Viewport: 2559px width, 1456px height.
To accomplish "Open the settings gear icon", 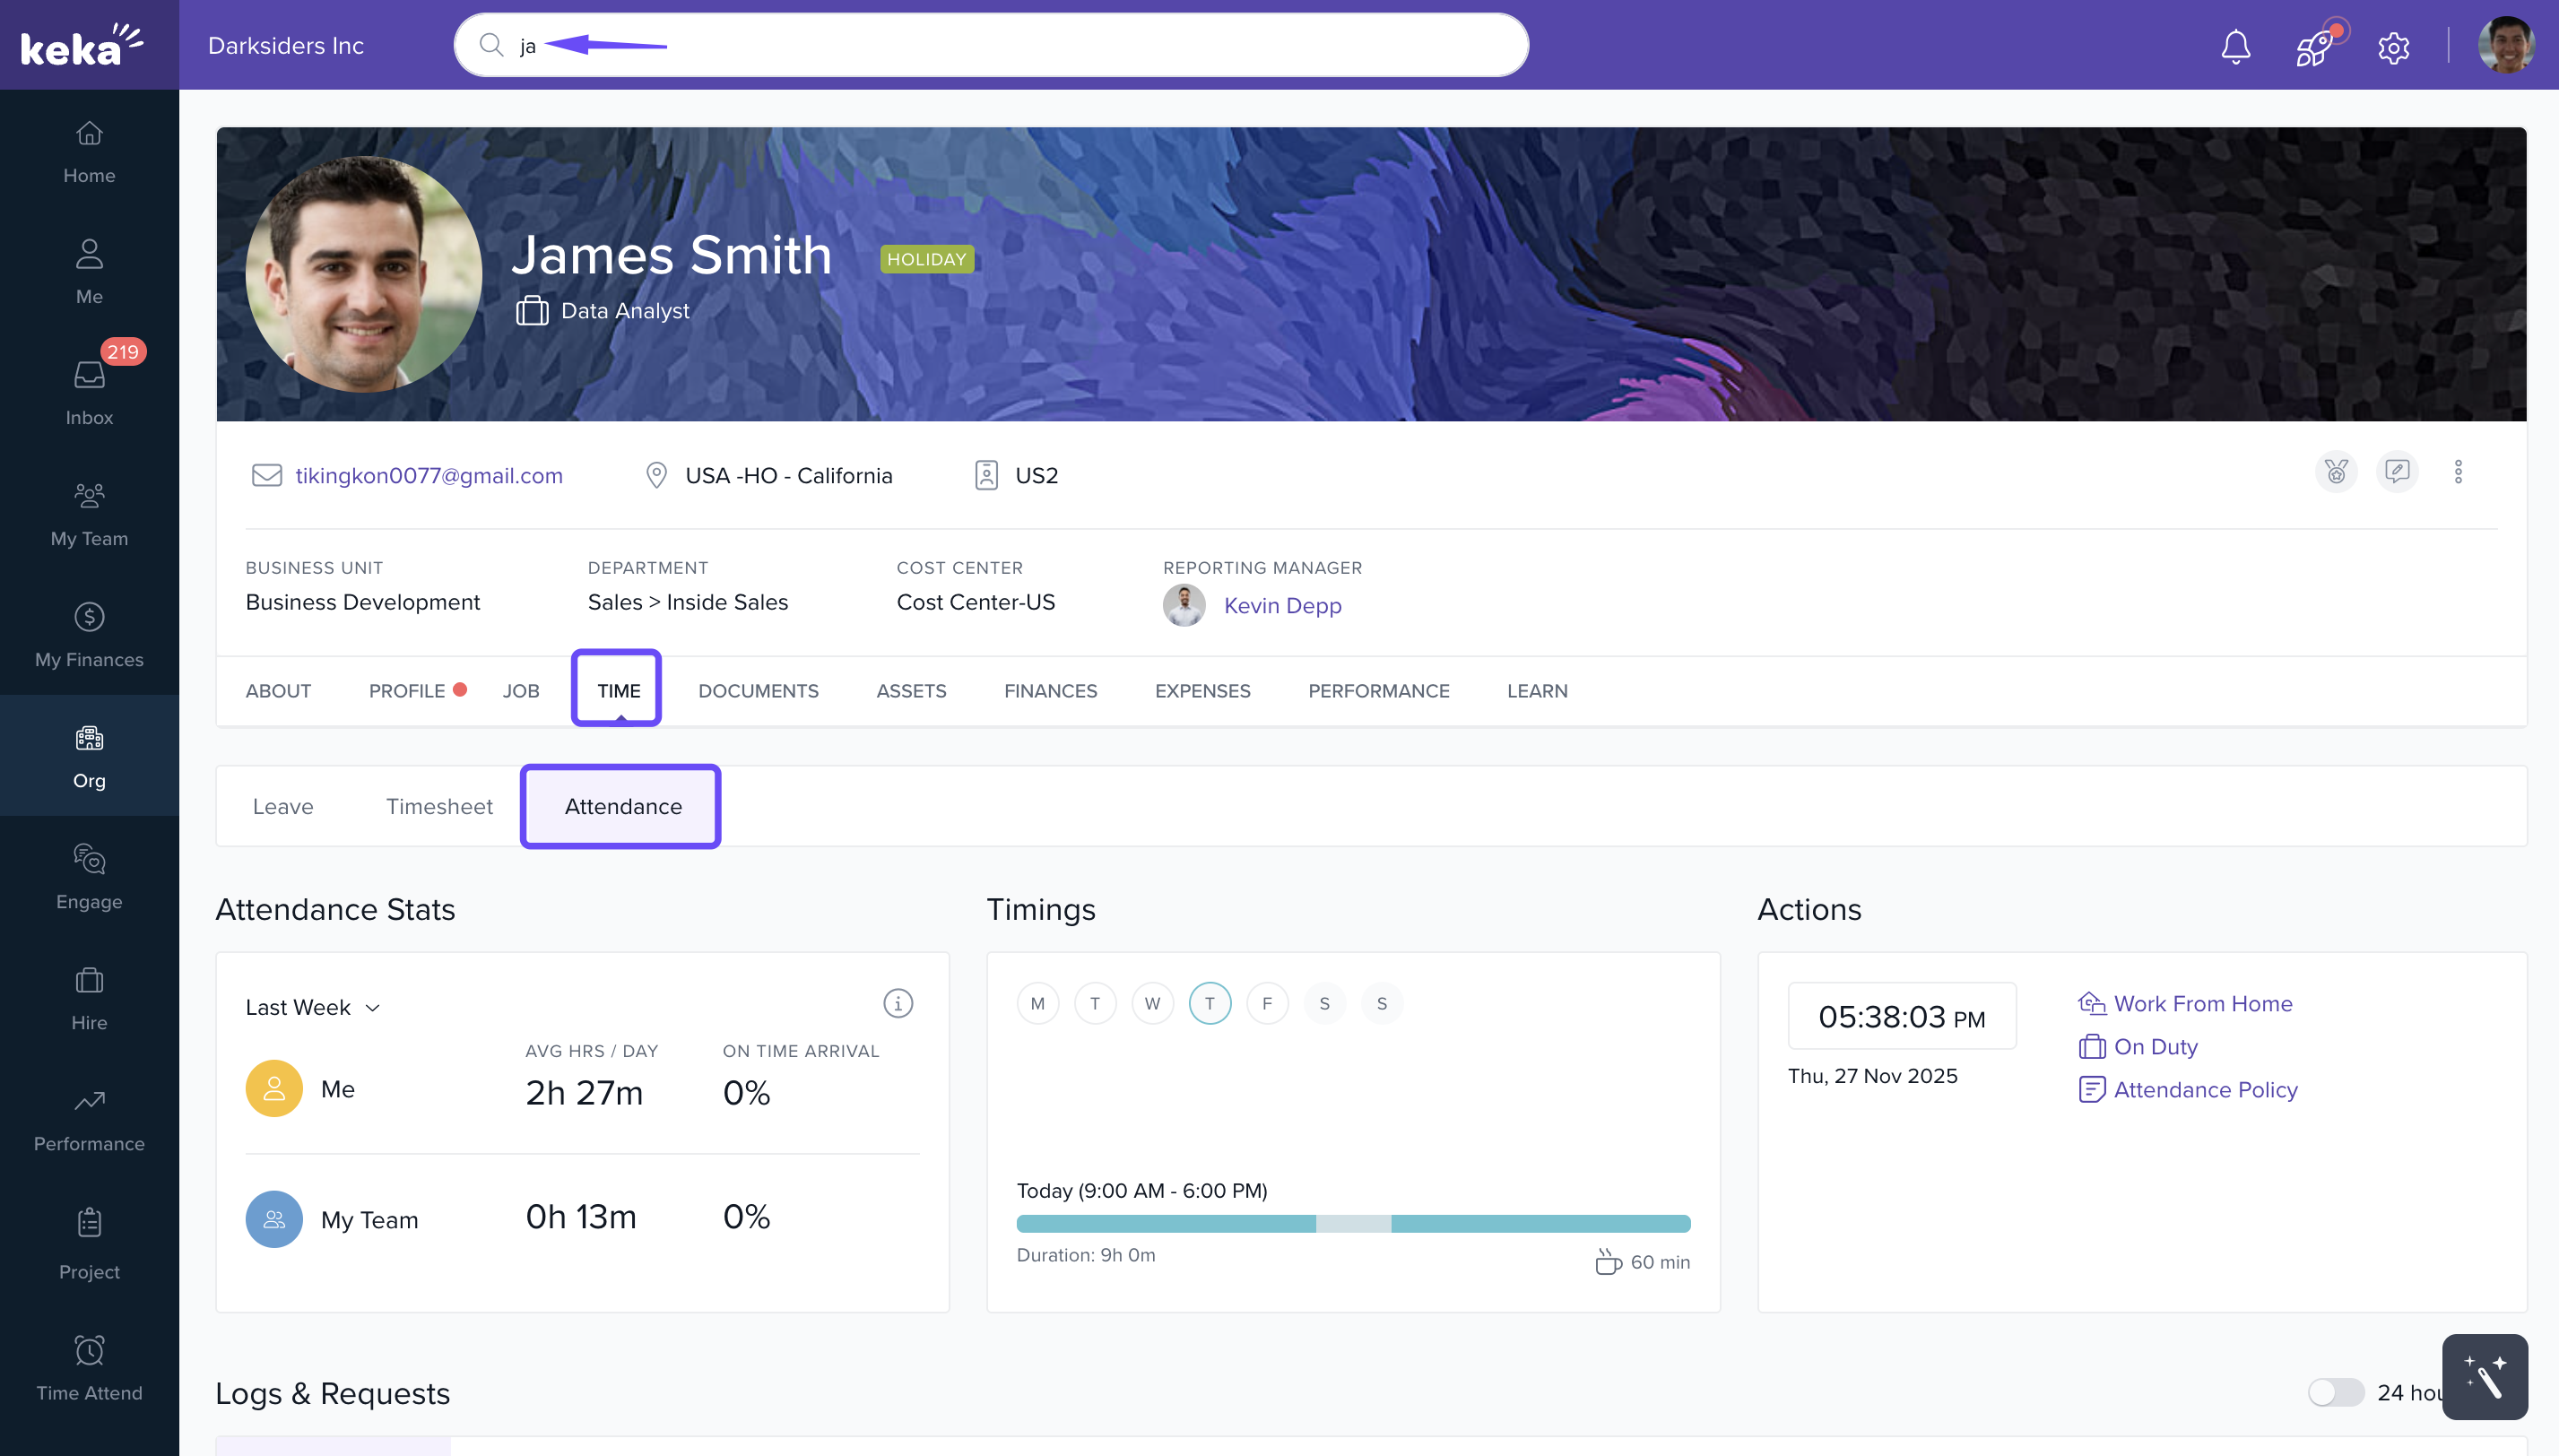I will 2393,47.
